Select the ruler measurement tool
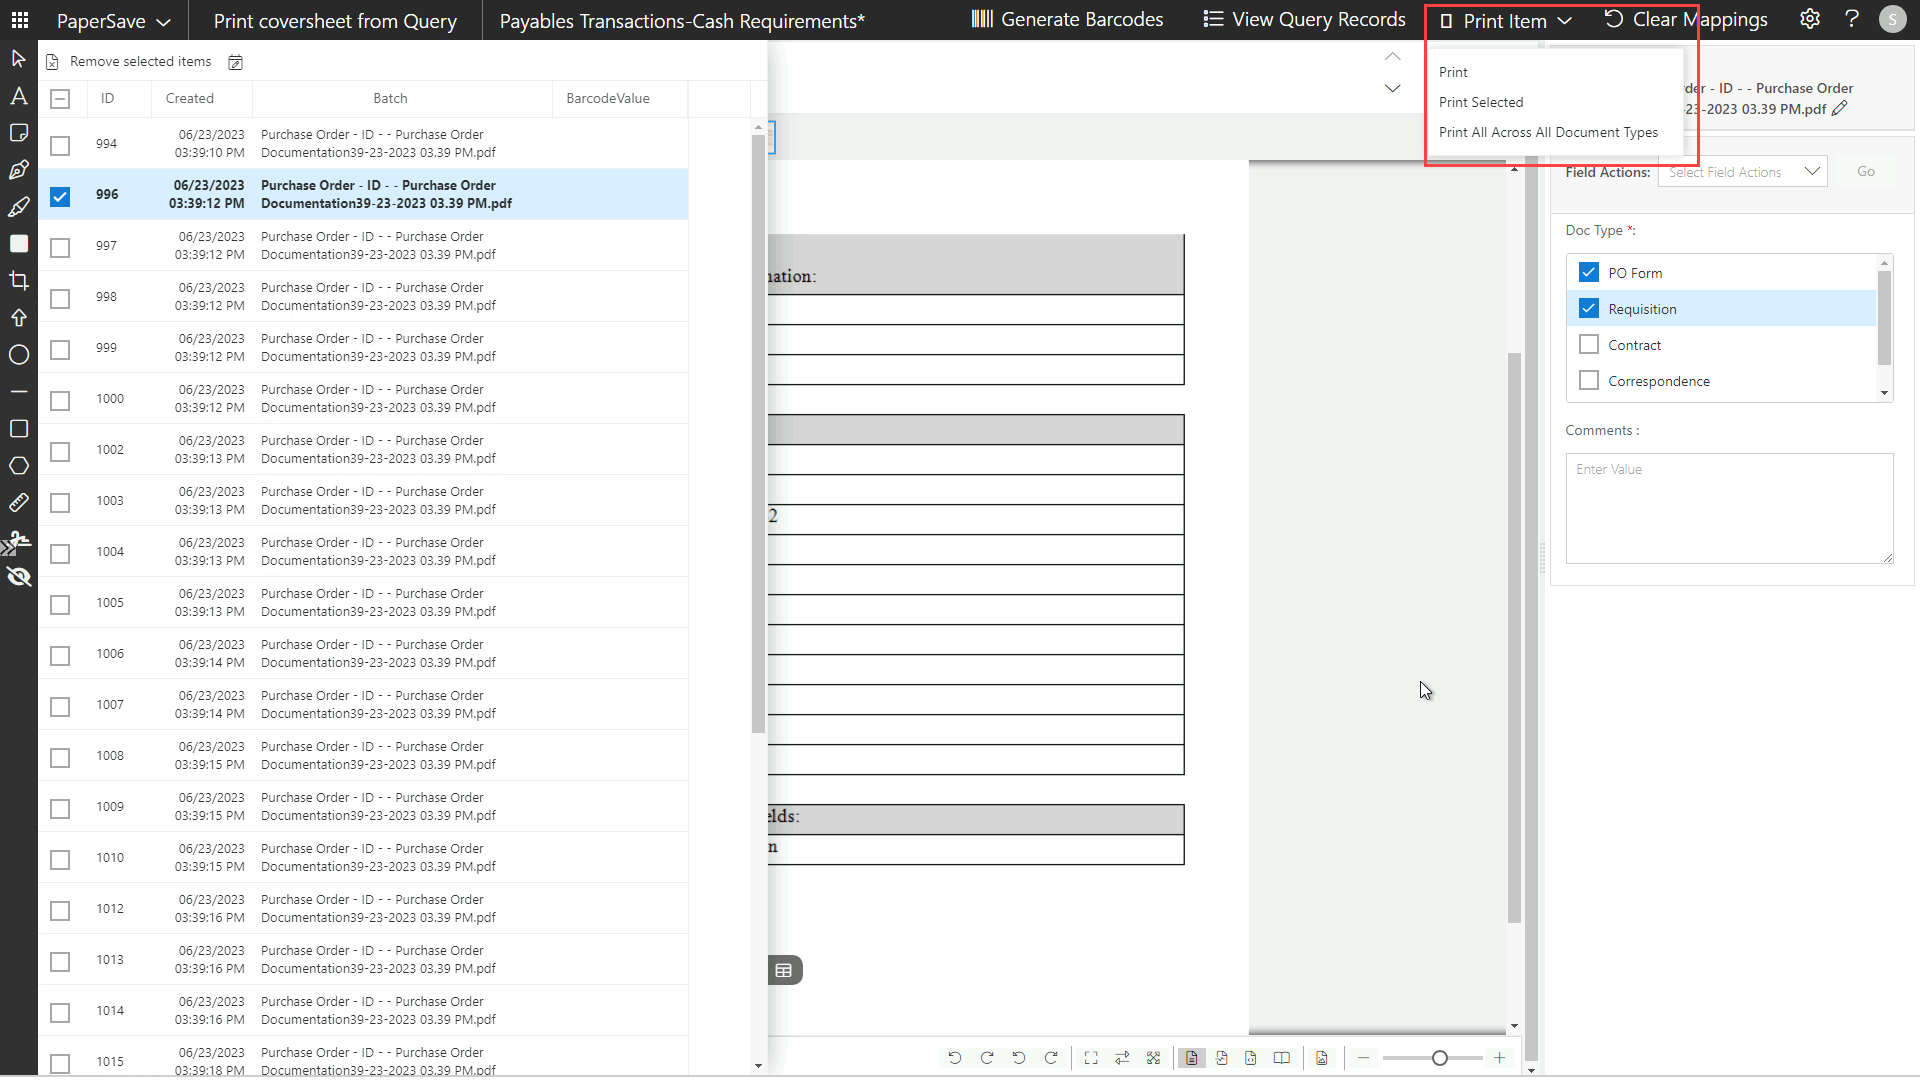 [18, 503]
